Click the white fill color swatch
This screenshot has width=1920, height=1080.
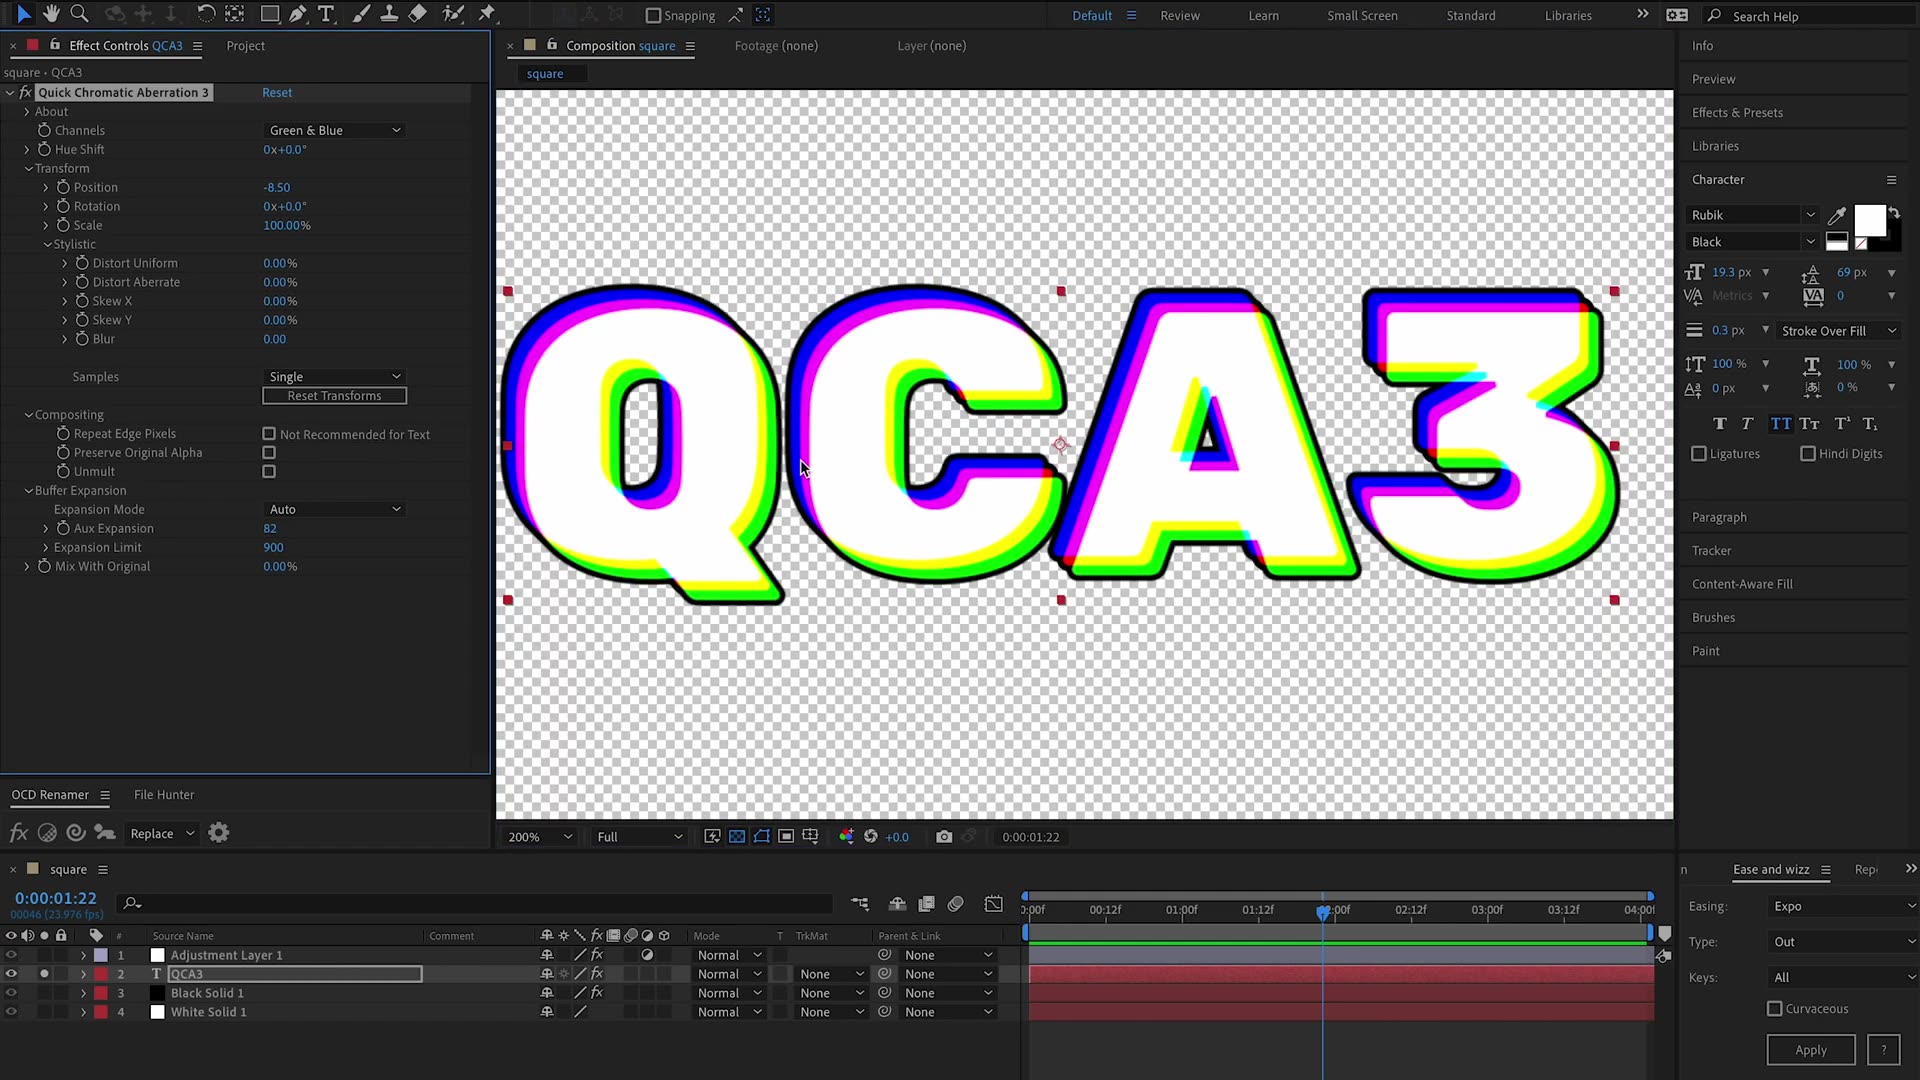click(x=1868, y=221)
